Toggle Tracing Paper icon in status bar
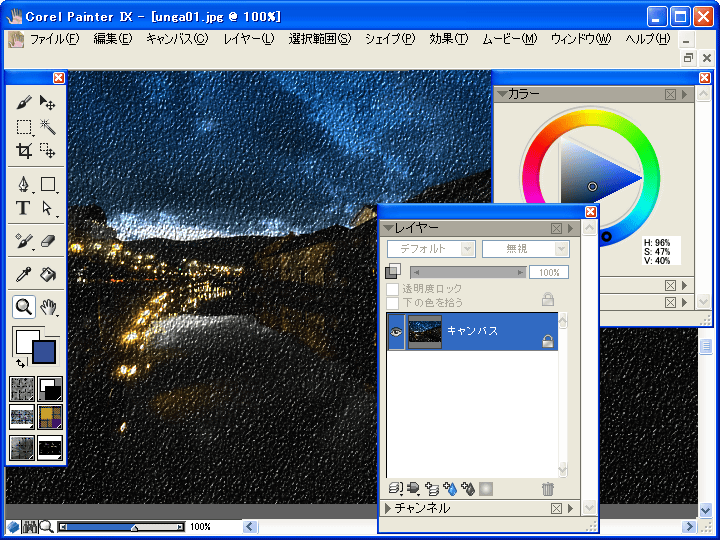The image size is (720, 540). [x=13, y=527]
